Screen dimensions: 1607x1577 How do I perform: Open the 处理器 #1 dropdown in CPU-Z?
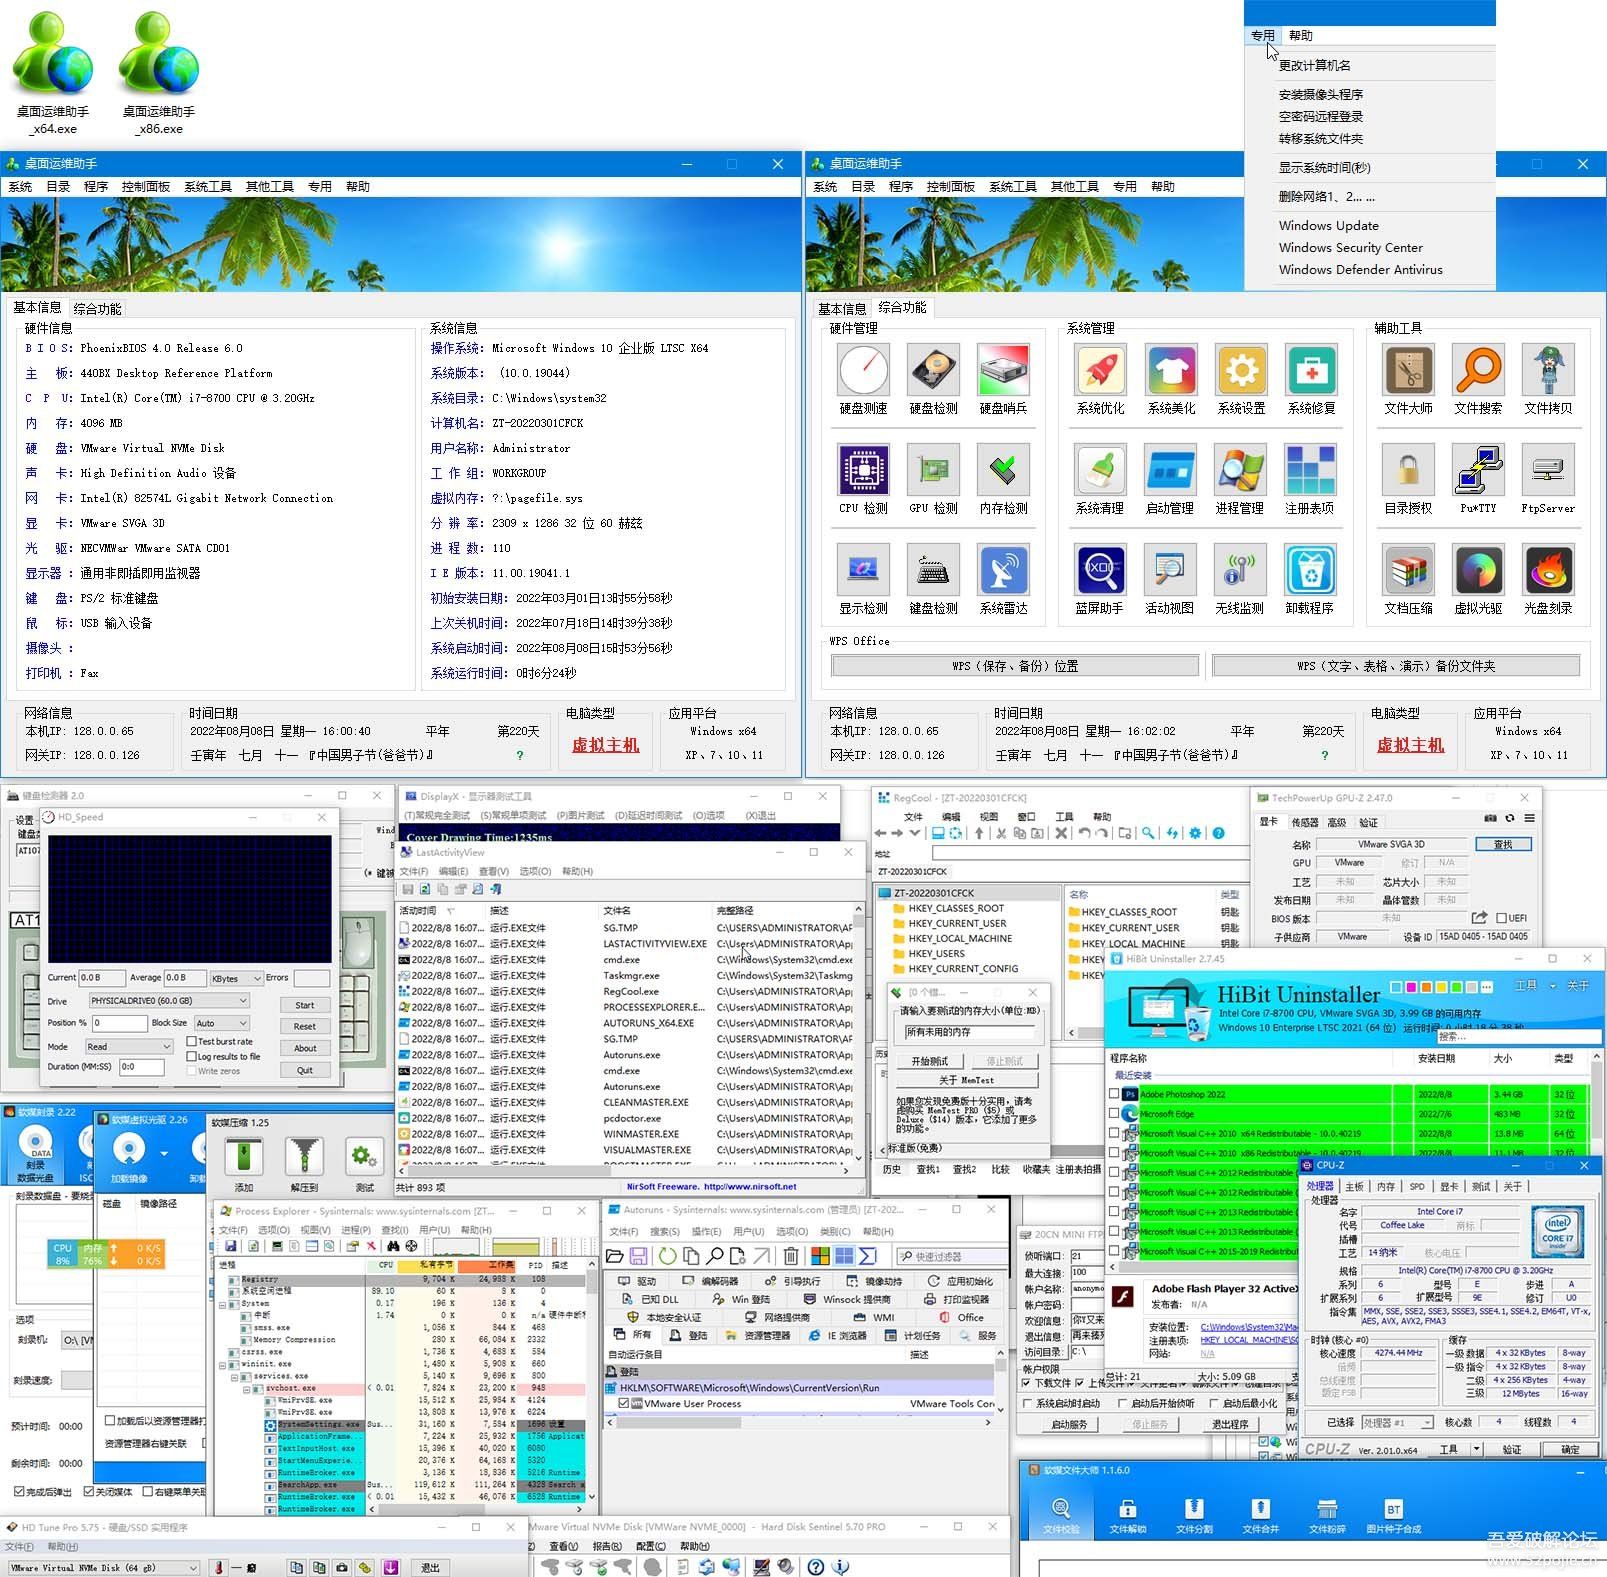[1398, 1422]
